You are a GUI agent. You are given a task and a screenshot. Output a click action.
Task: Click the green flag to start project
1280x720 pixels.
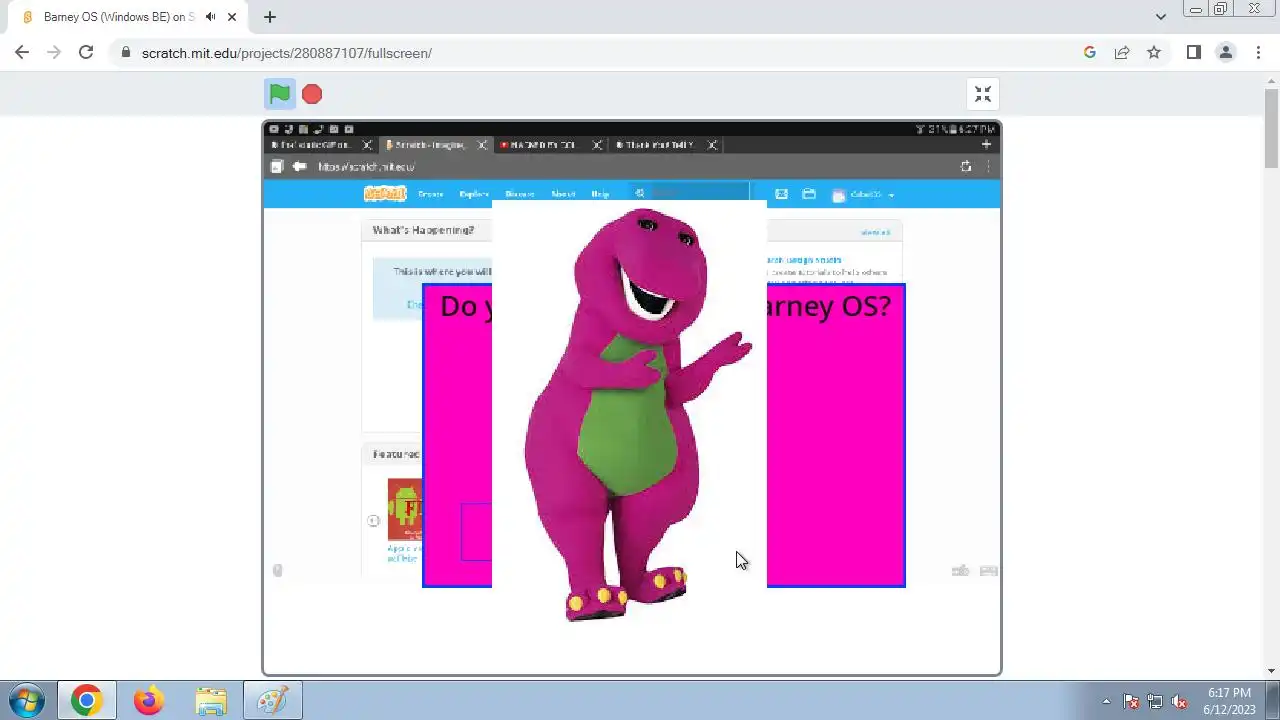[280, 94]
